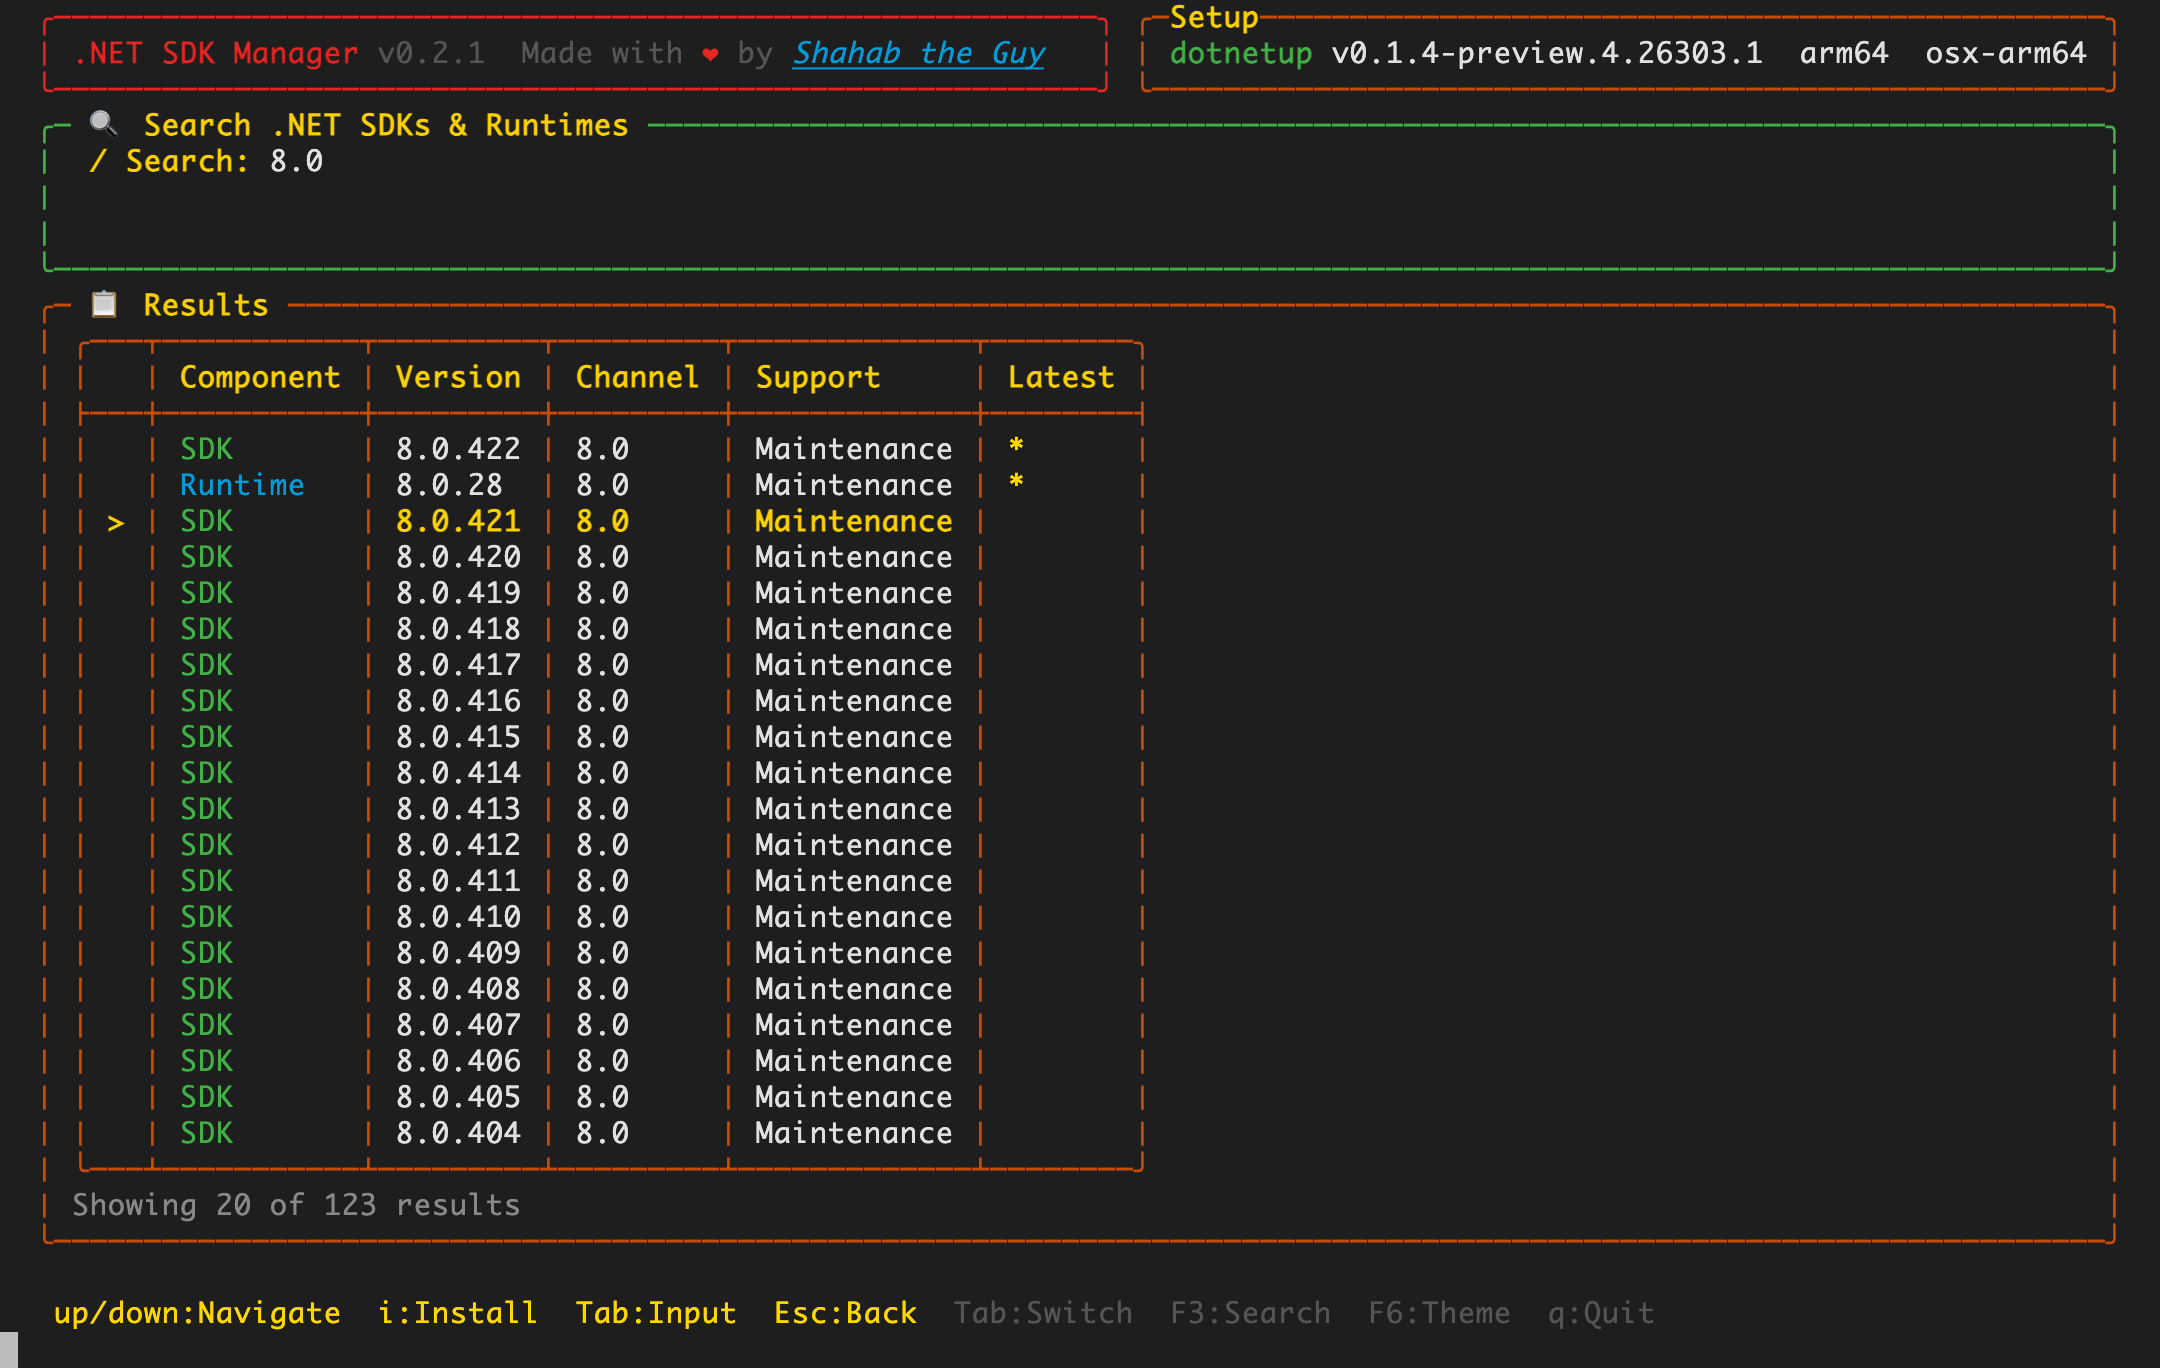Select version 8.0.409 in results
The height and width of the screenshot is (1368, 2160).
(x=458, y=953)
